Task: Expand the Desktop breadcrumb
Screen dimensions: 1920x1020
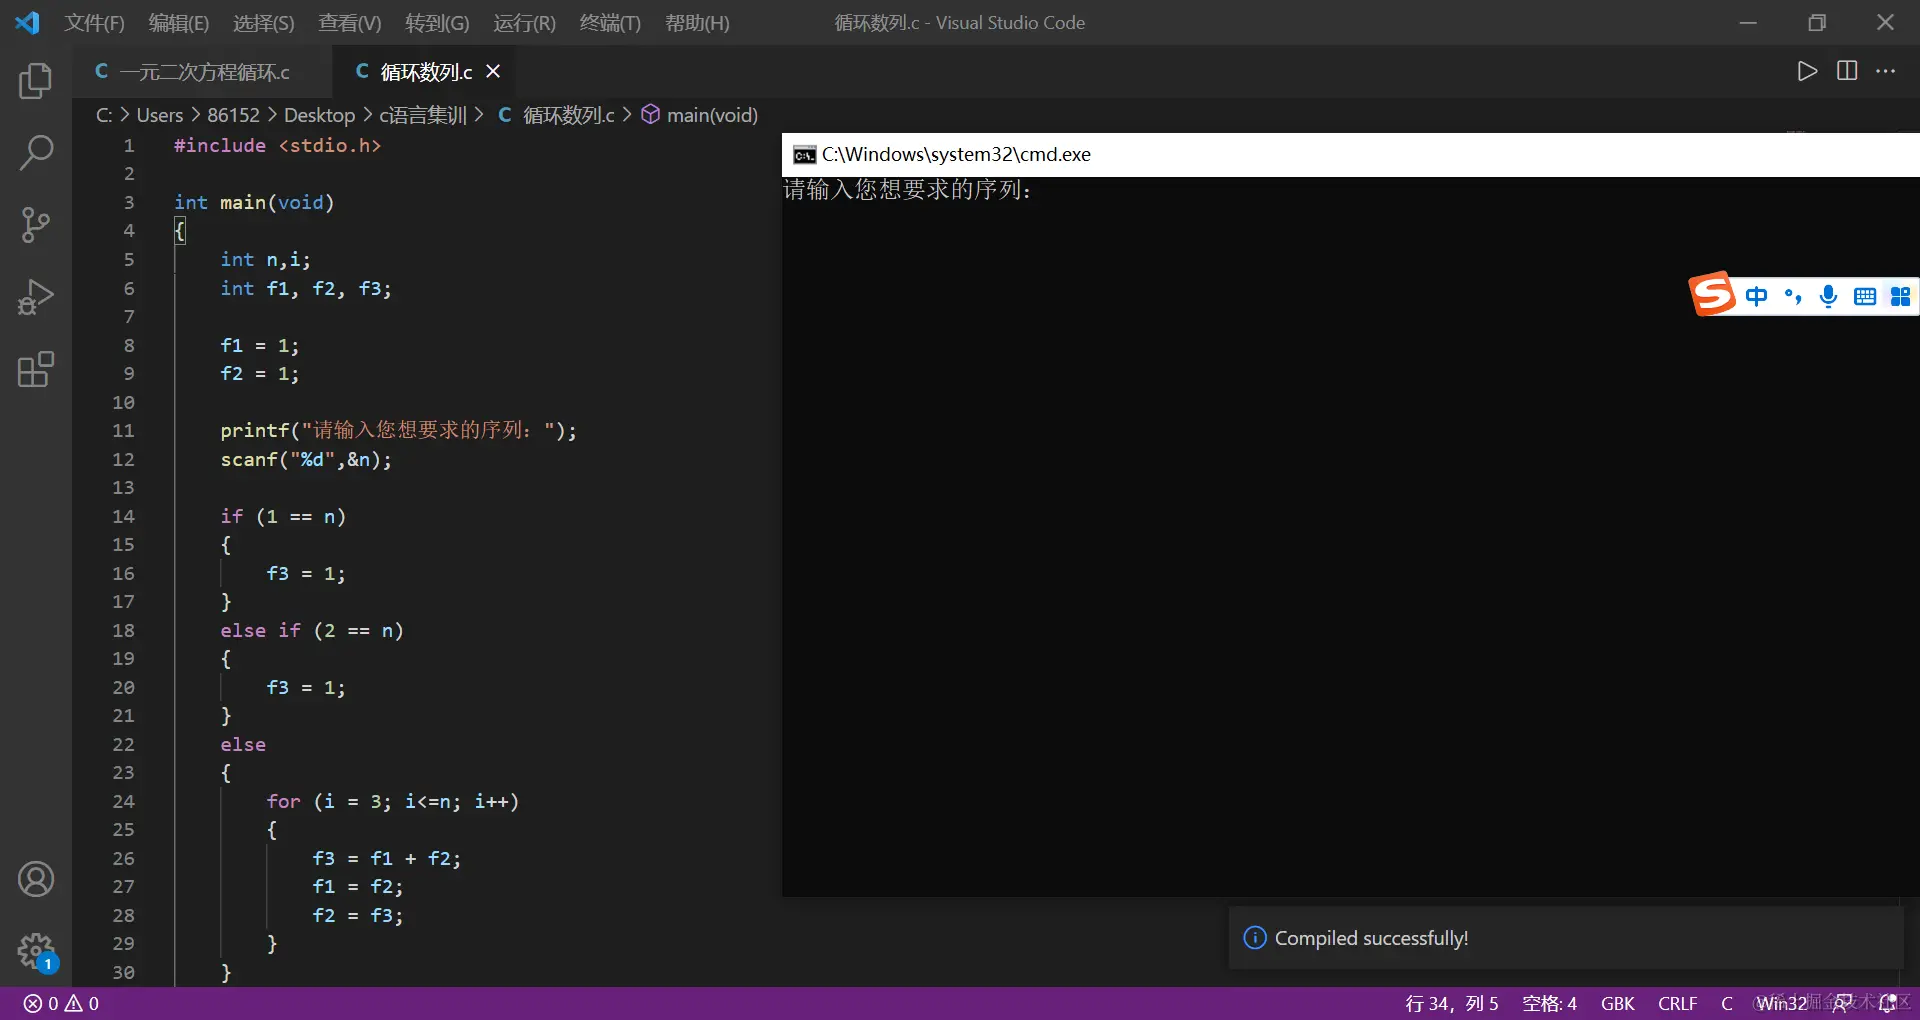Action: (x=319, y=115)
